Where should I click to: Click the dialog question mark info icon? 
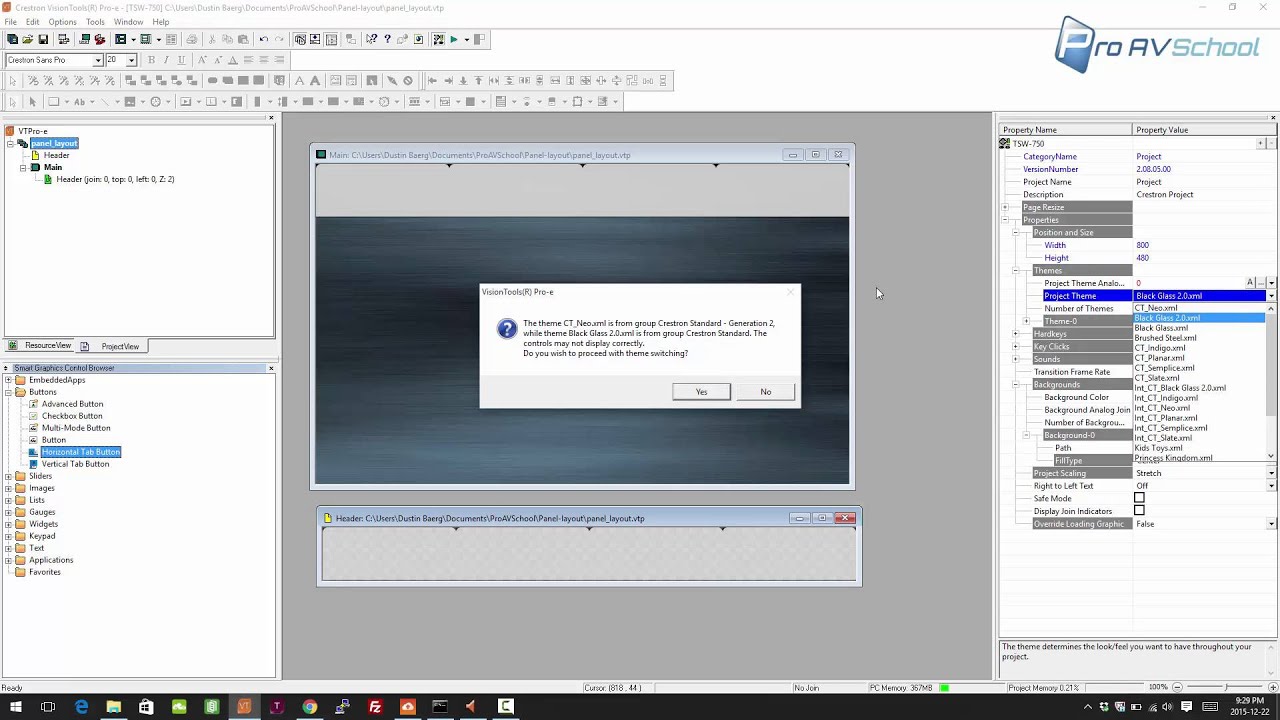click(507, 329)
